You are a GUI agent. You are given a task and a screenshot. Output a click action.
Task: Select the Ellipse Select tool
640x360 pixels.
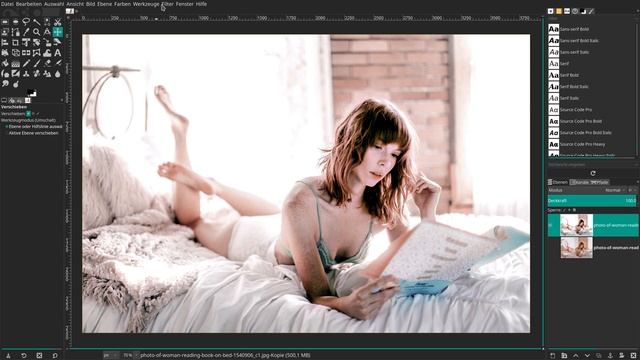[16, 22]
